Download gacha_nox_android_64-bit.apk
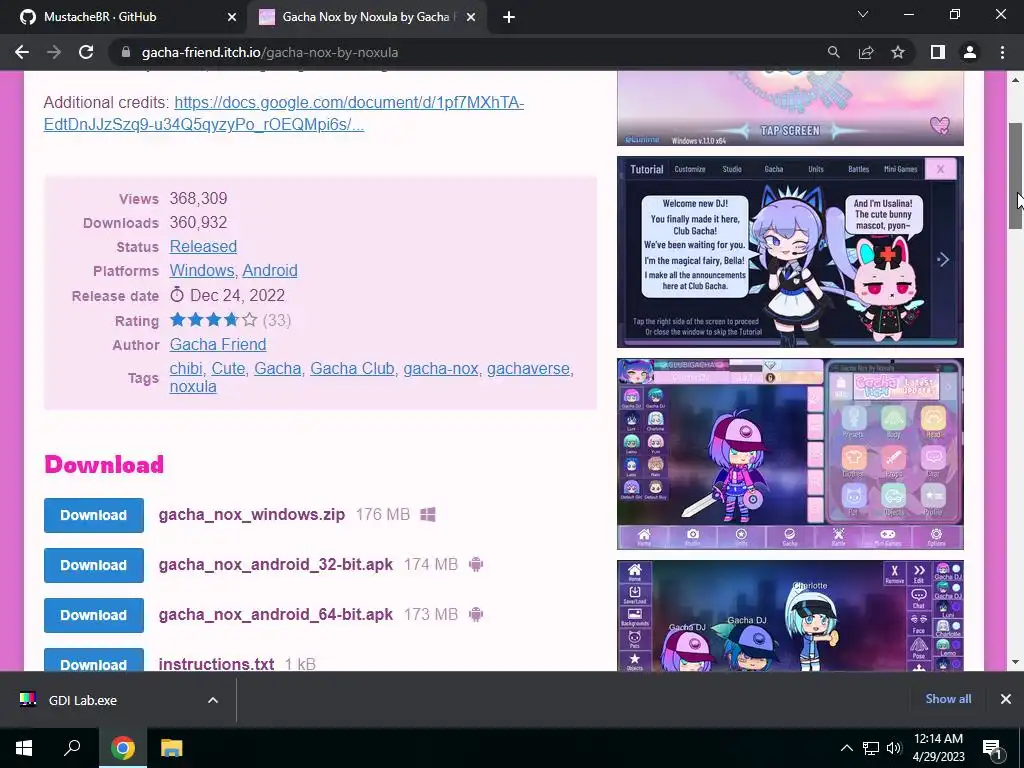The image size is (1024, 768). [93, 615]
